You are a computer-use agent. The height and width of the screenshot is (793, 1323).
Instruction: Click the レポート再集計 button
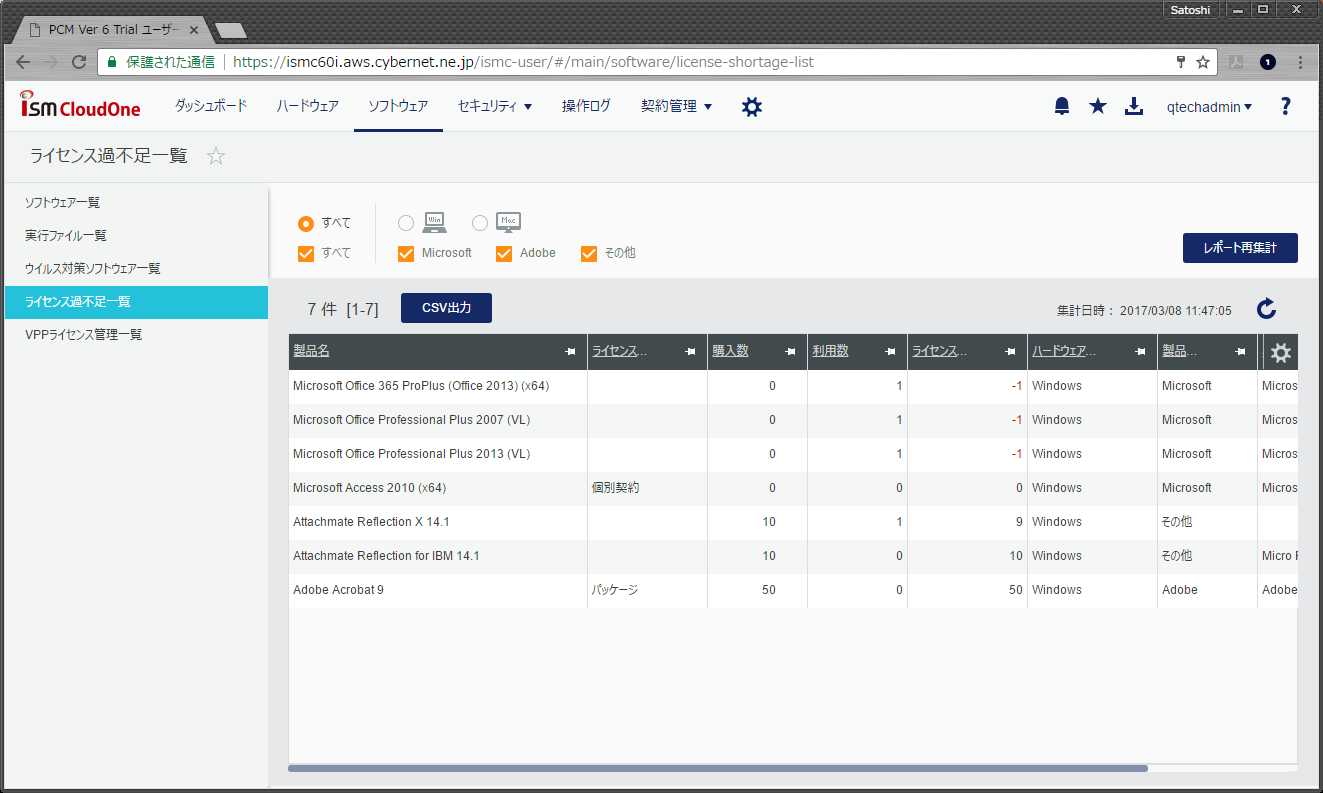pos(1240,248)
